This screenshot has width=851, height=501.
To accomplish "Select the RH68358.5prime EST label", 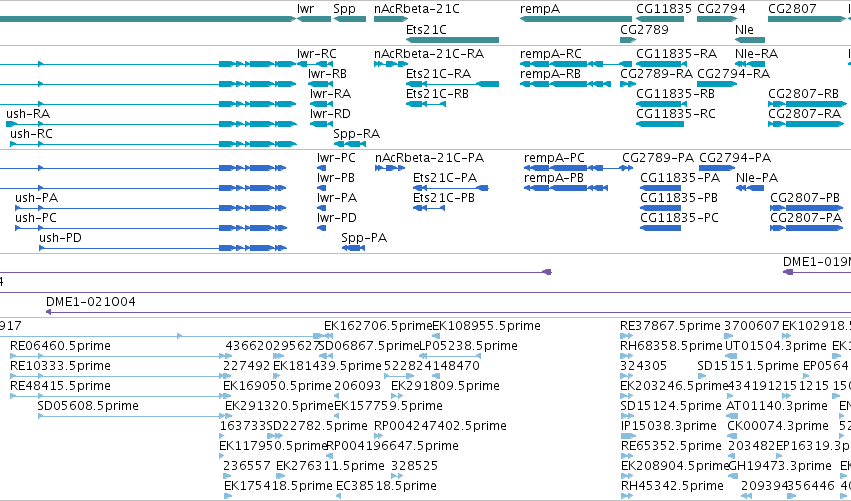I will tap(671, 346).
